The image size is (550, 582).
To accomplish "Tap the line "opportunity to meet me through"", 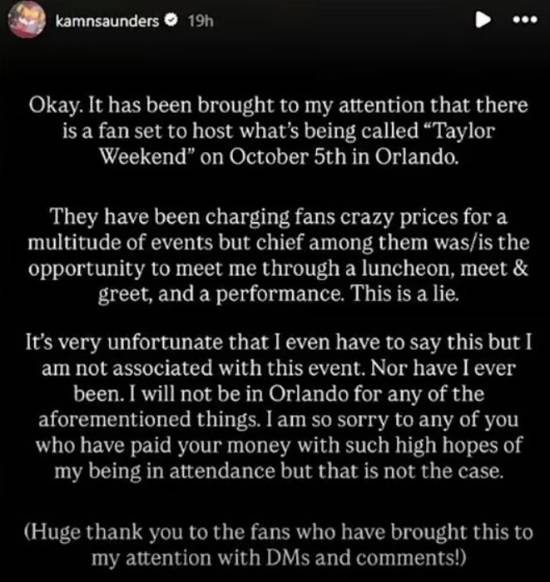I will click(x=278, y=269).
